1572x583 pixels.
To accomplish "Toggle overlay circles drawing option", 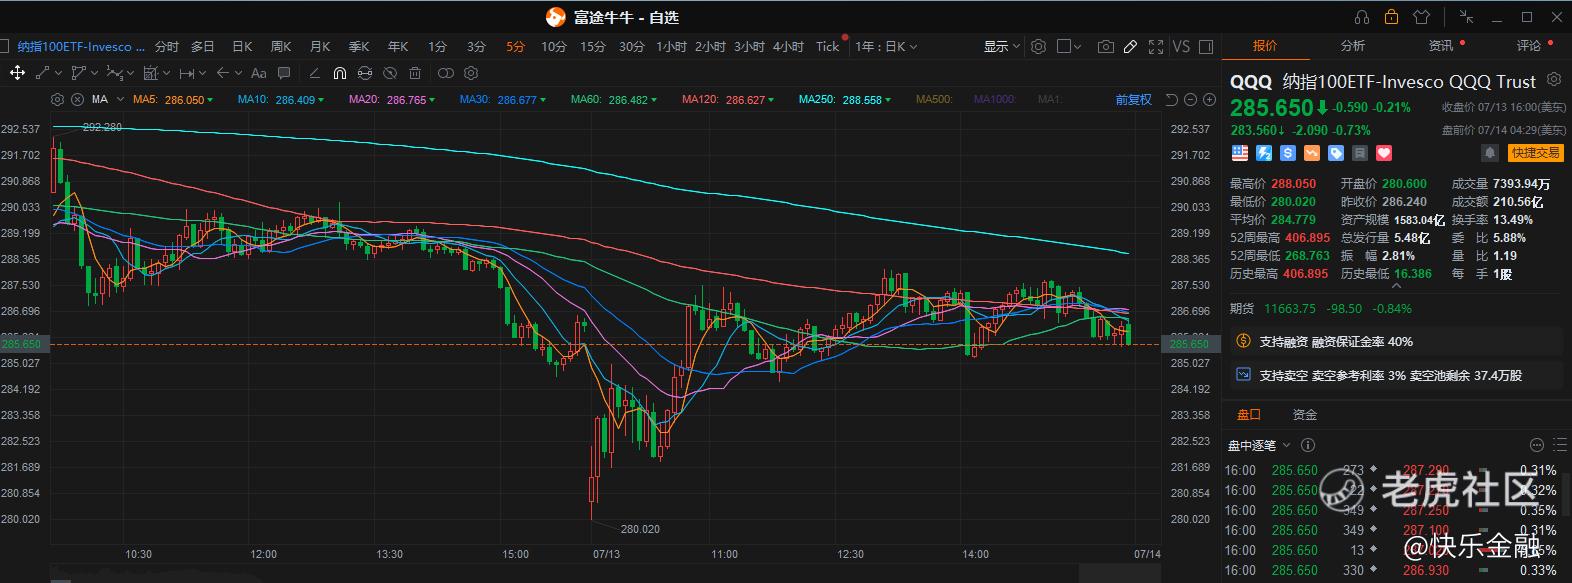I will 446,73.
